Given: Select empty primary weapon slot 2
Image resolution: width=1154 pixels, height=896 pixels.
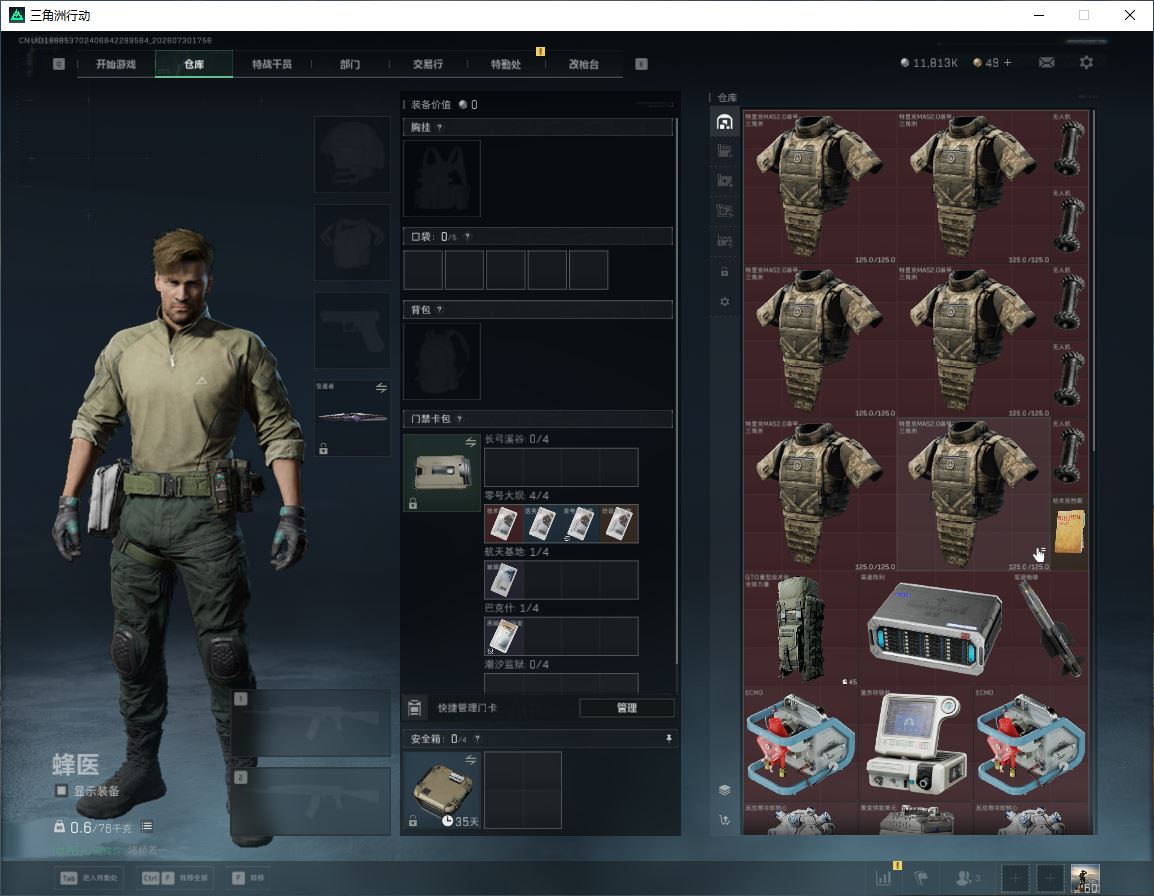Looking at the screenshot, I should (x=311, y=801).
